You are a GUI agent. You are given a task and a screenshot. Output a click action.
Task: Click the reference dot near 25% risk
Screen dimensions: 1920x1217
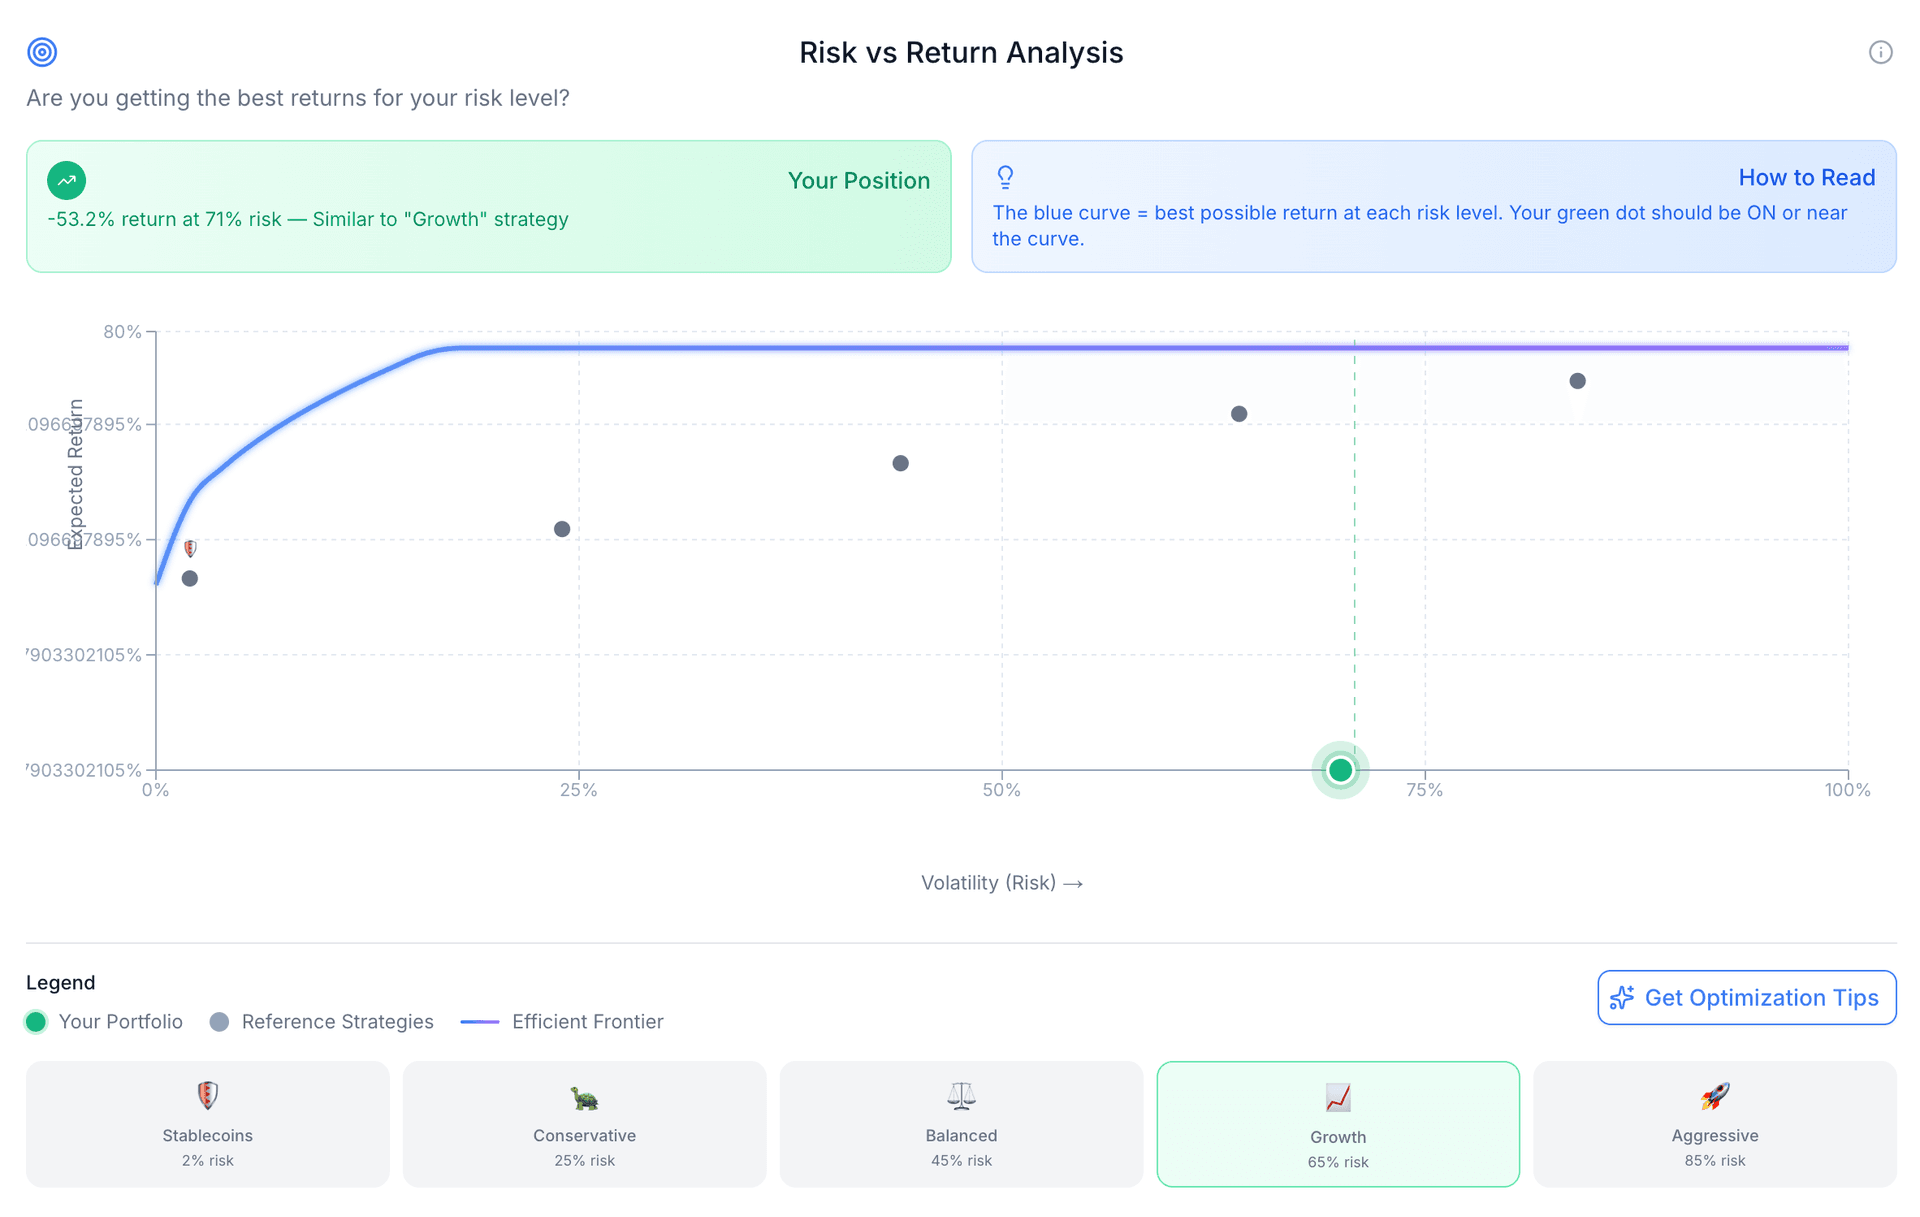coord(562,529)
